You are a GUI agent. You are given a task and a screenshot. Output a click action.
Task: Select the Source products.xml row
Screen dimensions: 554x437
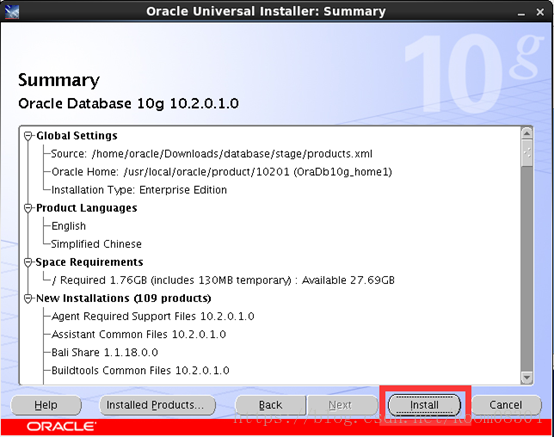click(x=212, y=154)
